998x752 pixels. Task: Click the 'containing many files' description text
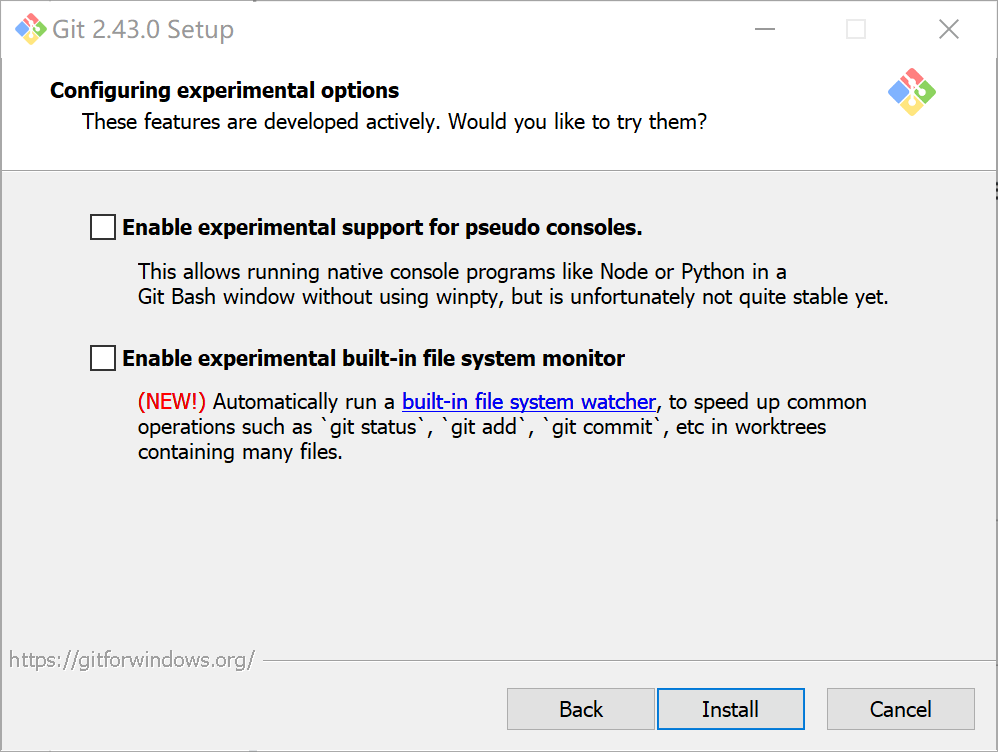tap(240, 452)
